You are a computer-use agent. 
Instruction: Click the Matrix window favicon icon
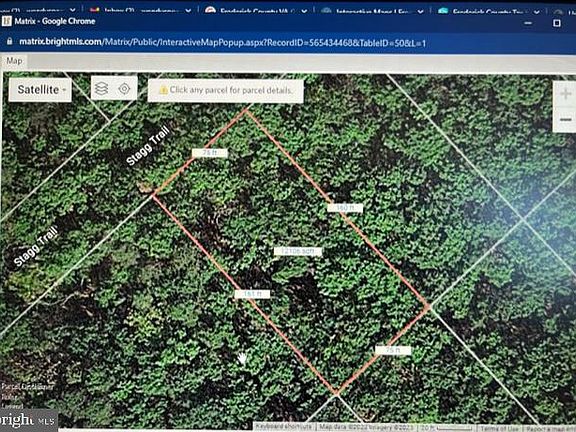click(7, 21)
